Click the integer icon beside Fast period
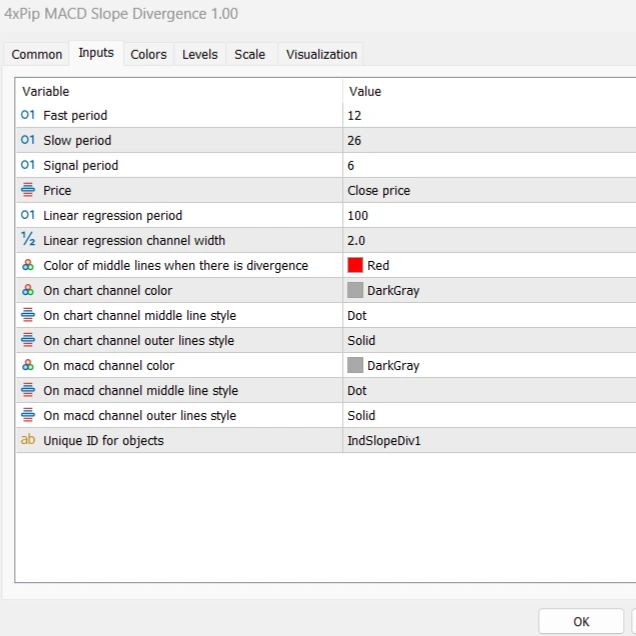The height and width of the screenshot is (636, 636). click(28, 115)
